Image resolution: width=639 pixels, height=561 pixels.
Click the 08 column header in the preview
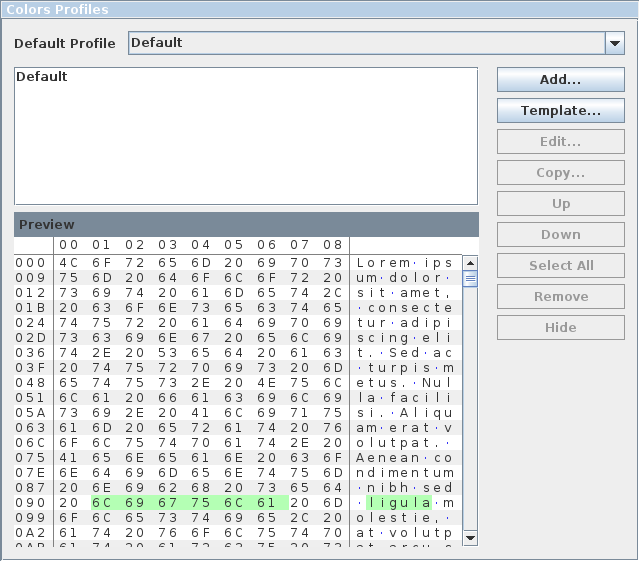click(x=333, y=245)
